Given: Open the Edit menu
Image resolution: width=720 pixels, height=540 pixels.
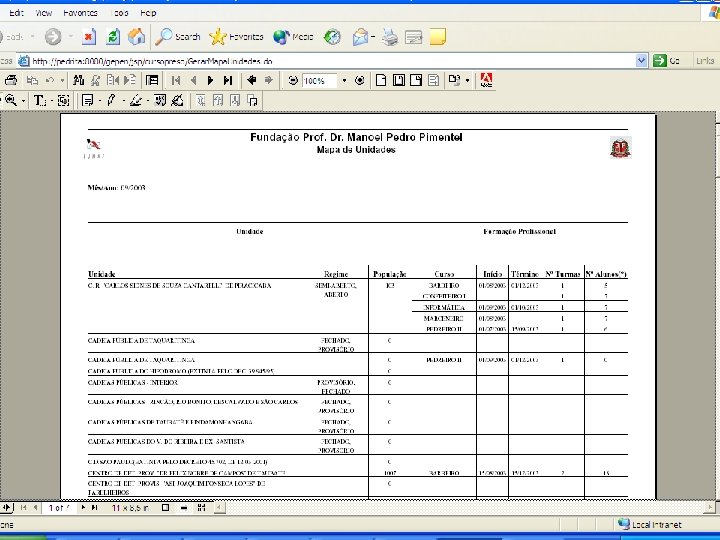Looking at the screenshot, I should pyautogui.click(x=17, y=13).
